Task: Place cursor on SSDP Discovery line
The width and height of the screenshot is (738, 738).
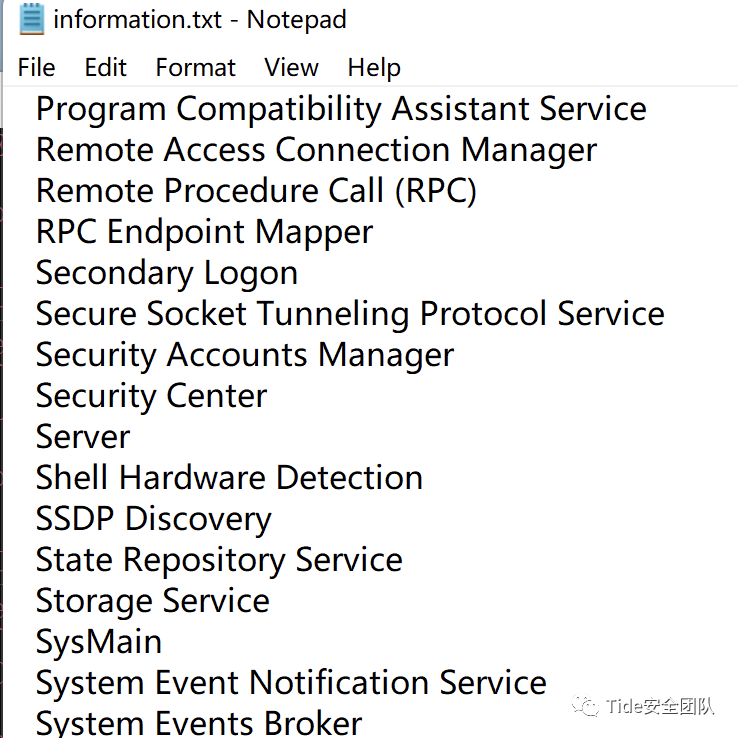Action: [153, 519]
